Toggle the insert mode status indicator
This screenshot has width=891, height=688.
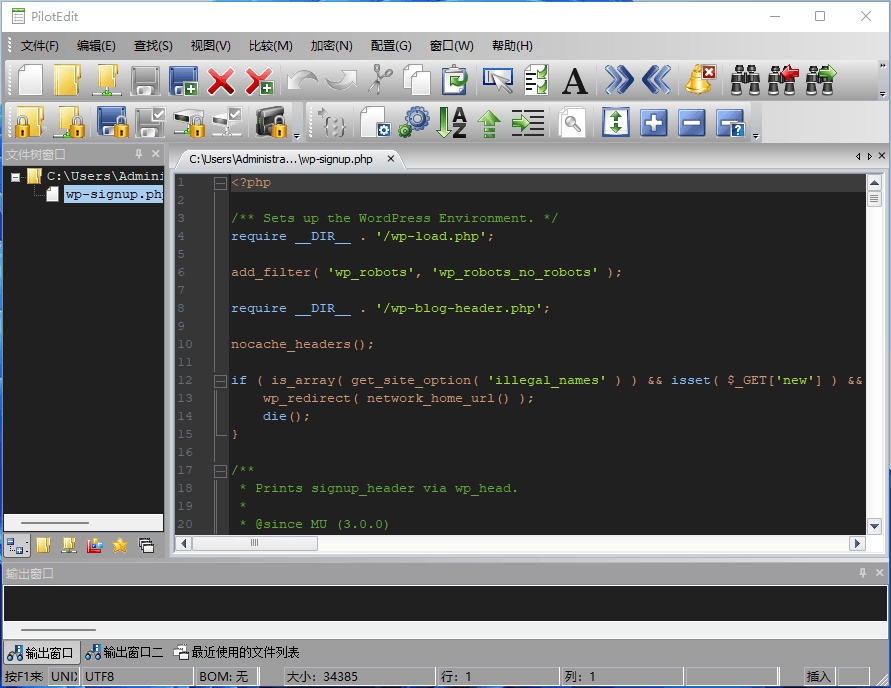pos(818,677)
